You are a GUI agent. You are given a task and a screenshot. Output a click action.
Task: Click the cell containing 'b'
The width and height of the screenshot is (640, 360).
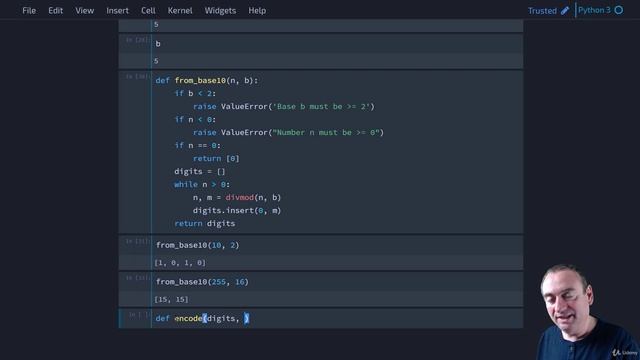337,44
